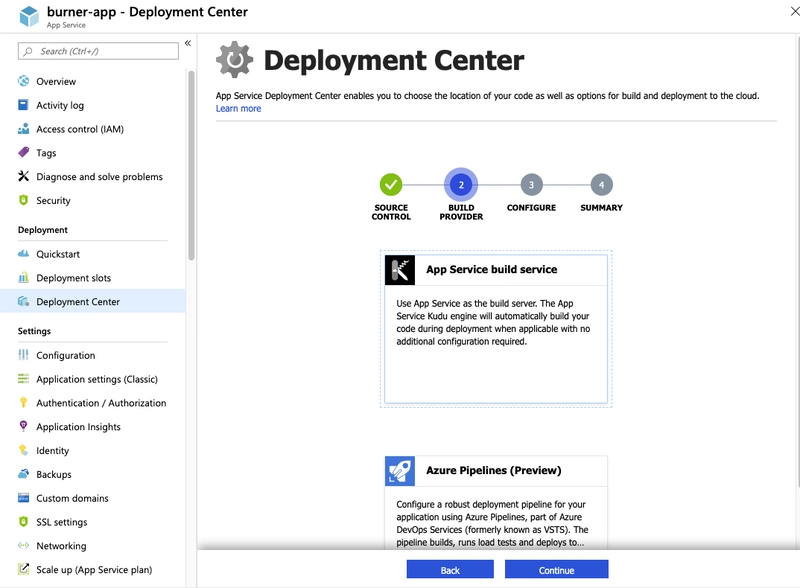This screenshot has height=588, width=800.
Task: Click the Scale up icon
Action: tap(23, 569)
